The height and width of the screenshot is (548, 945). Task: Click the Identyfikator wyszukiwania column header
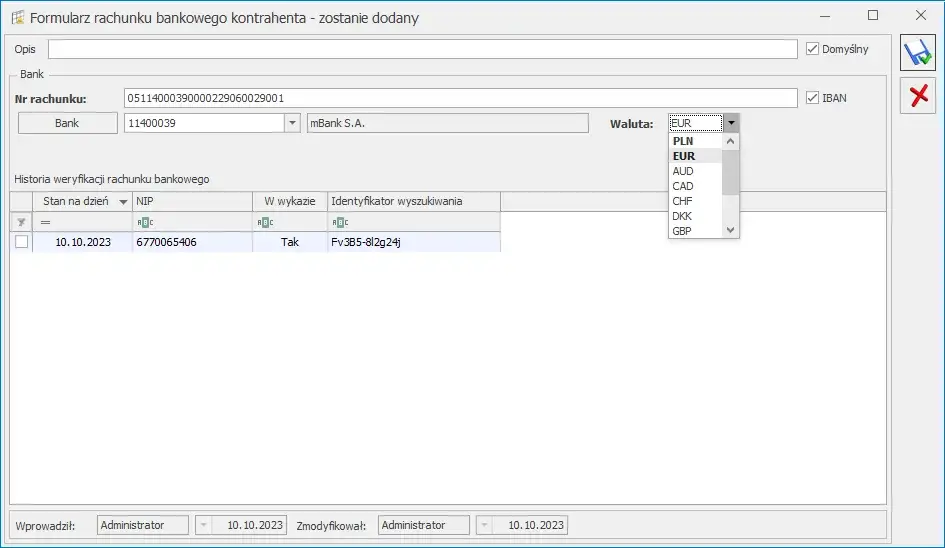coord(414,201)
